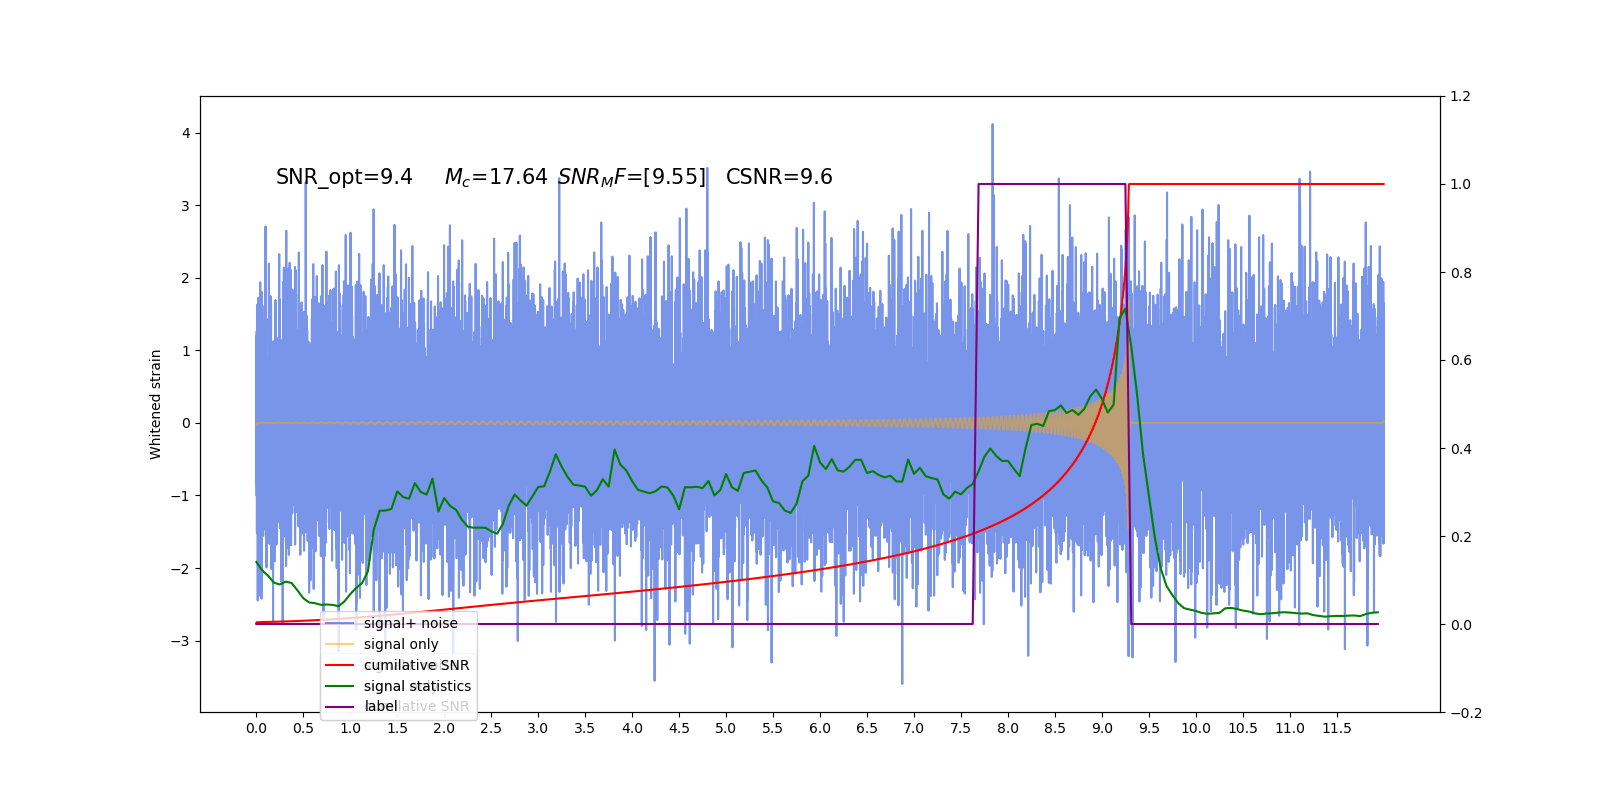Click the x-axis tick label 4.0

pos(632,728)
